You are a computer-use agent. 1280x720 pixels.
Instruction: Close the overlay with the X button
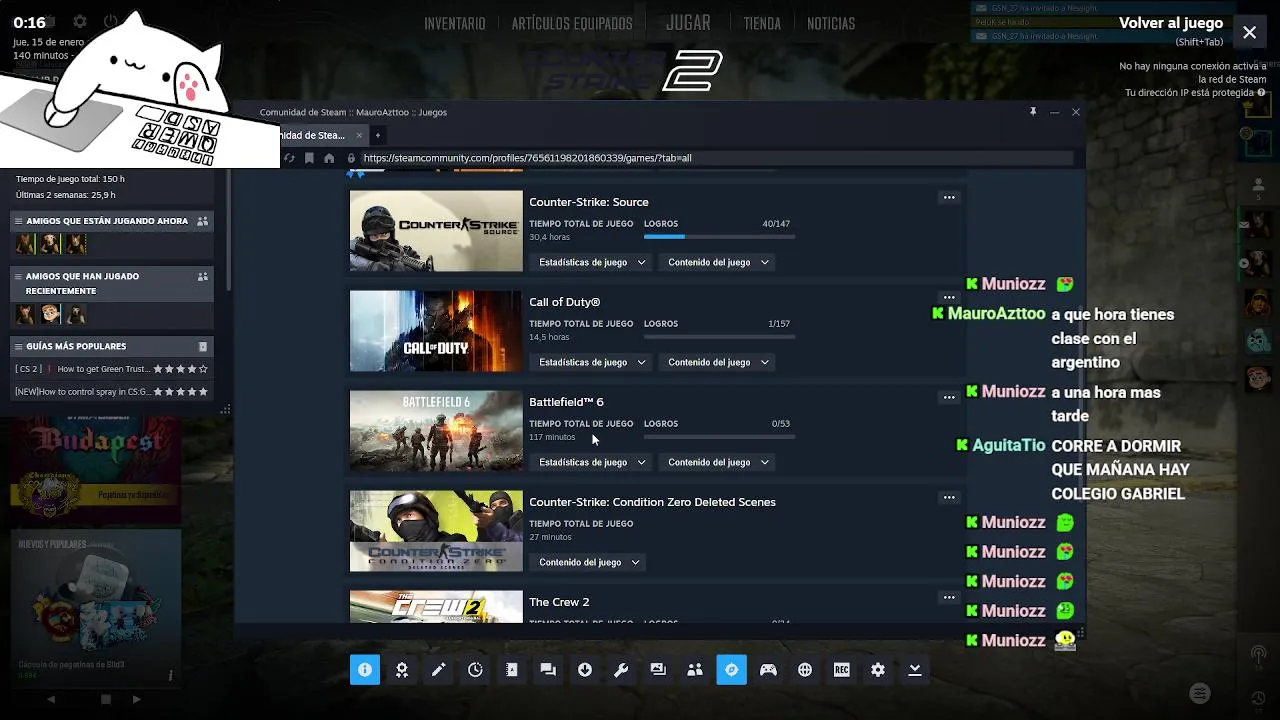[1250, 32]
